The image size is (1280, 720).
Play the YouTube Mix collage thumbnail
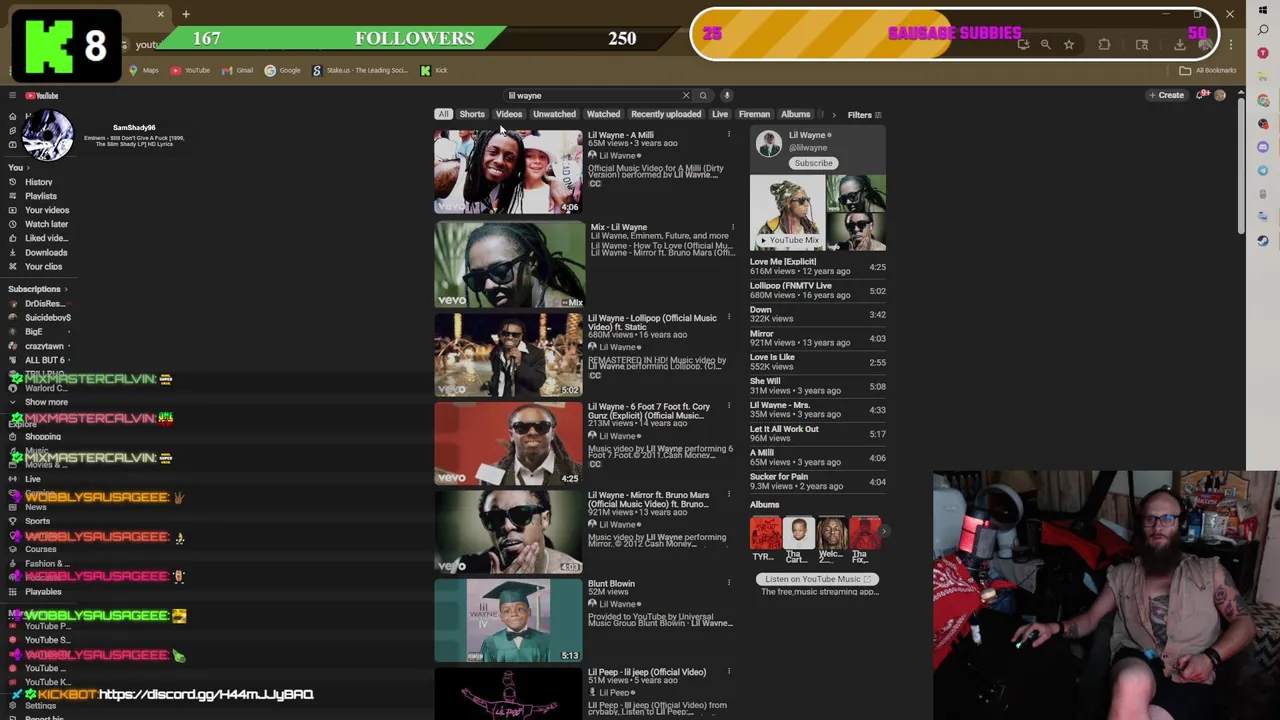(818, 213)
